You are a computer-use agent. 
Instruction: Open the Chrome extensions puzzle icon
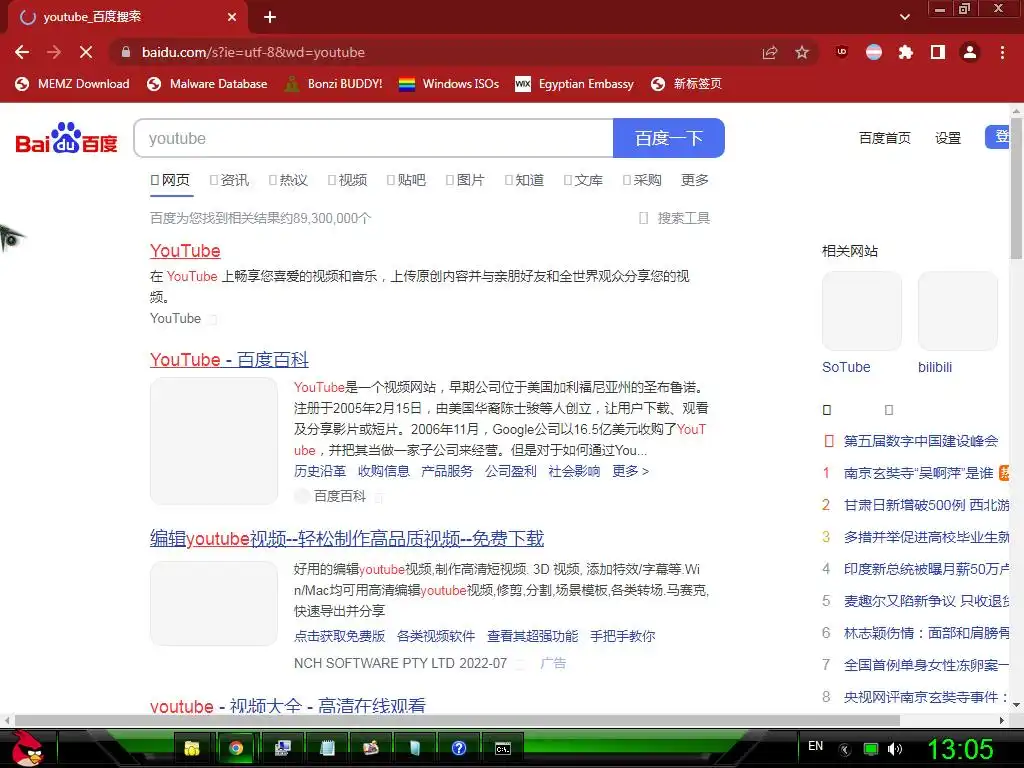(906, 52)
